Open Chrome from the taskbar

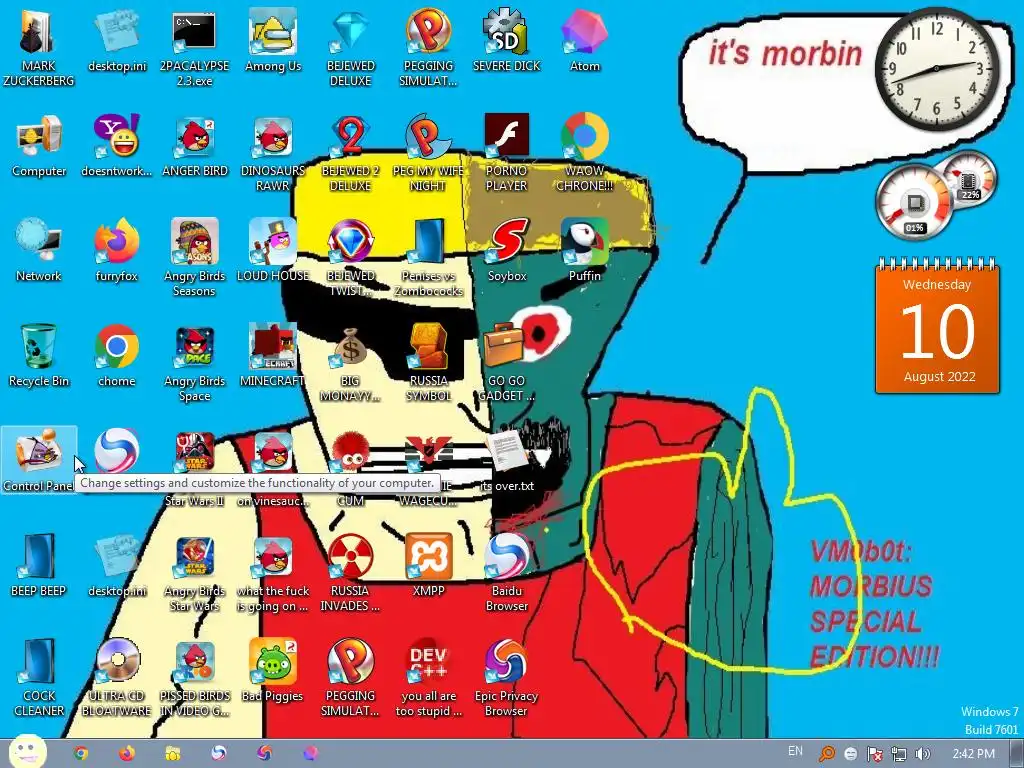click(x=81, y=754)
